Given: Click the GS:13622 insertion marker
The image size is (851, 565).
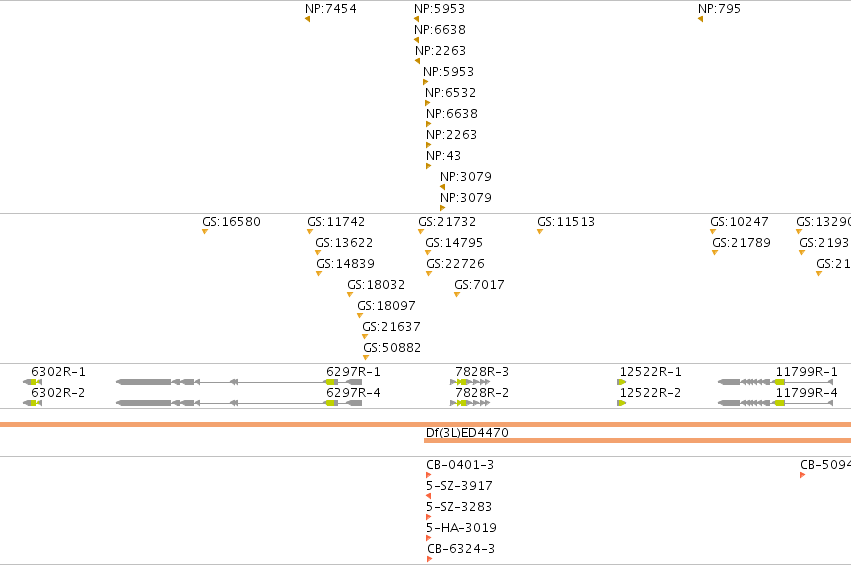Looking at the screenshot, I should coord(318,253).
